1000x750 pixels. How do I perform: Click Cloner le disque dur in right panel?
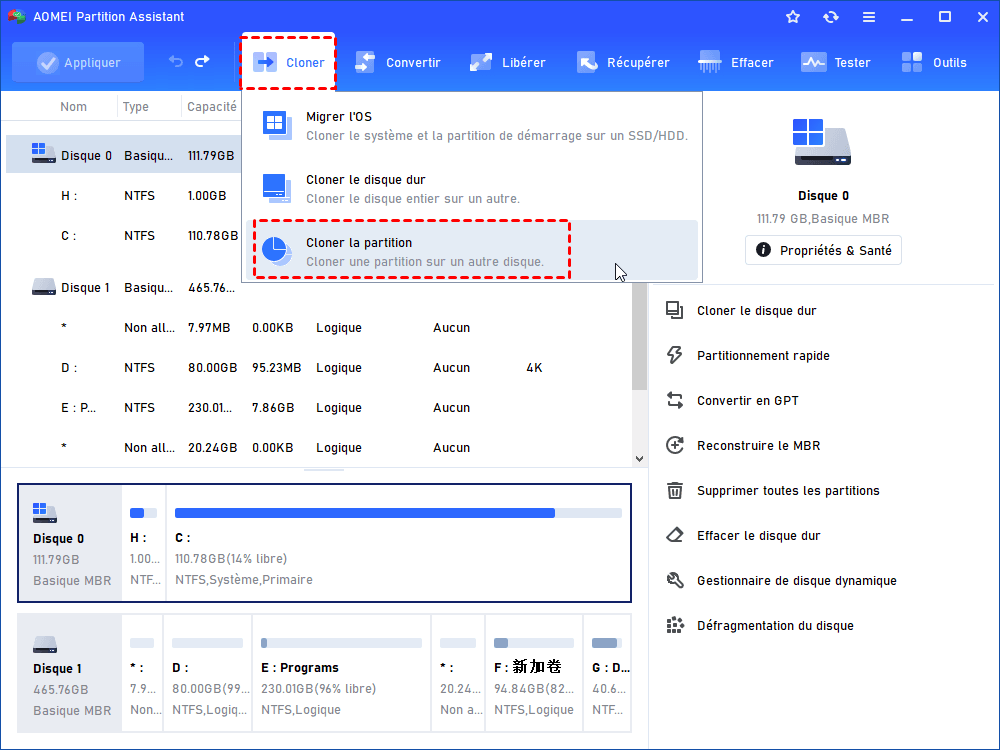coord(756,311)
